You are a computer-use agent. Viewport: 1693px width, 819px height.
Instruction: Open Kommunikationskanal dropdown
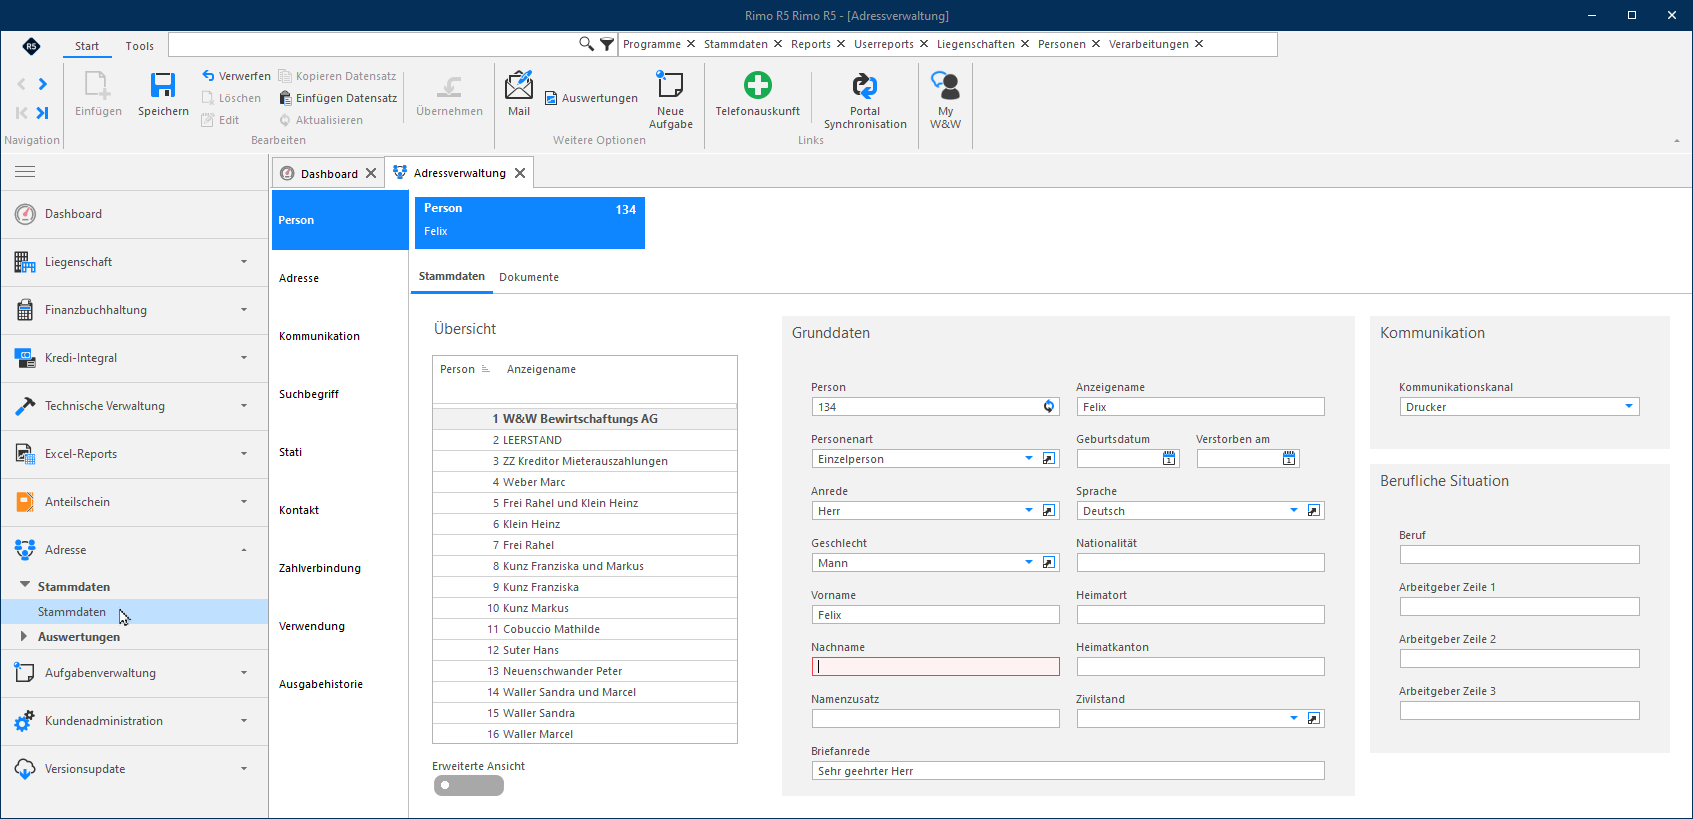click(x=1629, y=407)
